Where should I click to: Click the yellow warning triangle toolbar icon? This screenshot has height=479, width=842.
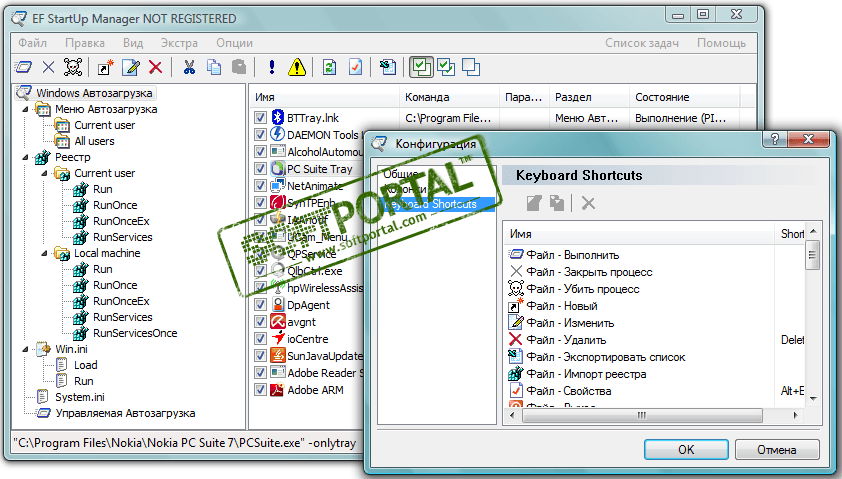(296, 67)
